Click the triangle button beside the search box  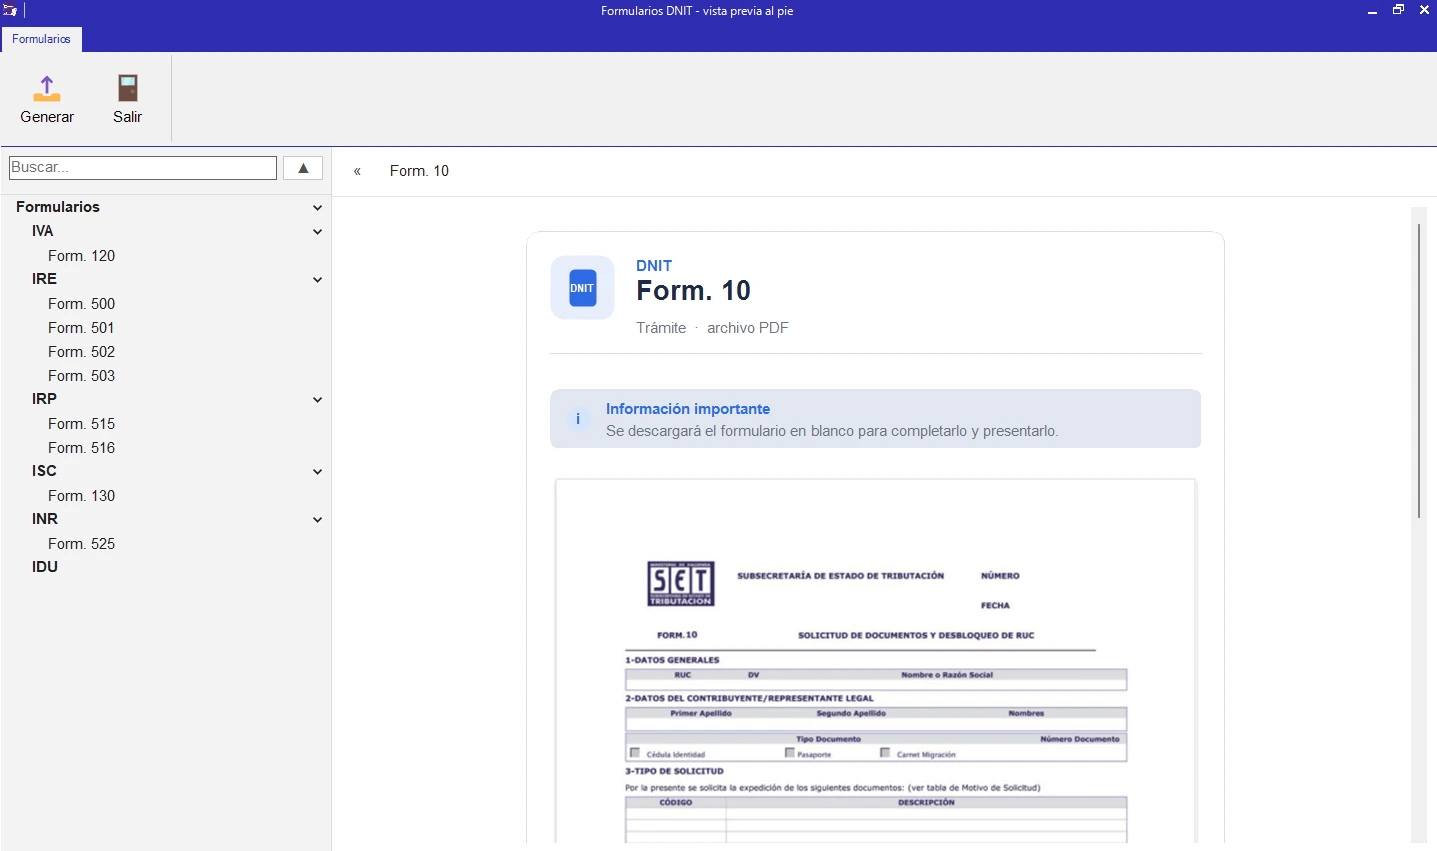coord(303,168)
